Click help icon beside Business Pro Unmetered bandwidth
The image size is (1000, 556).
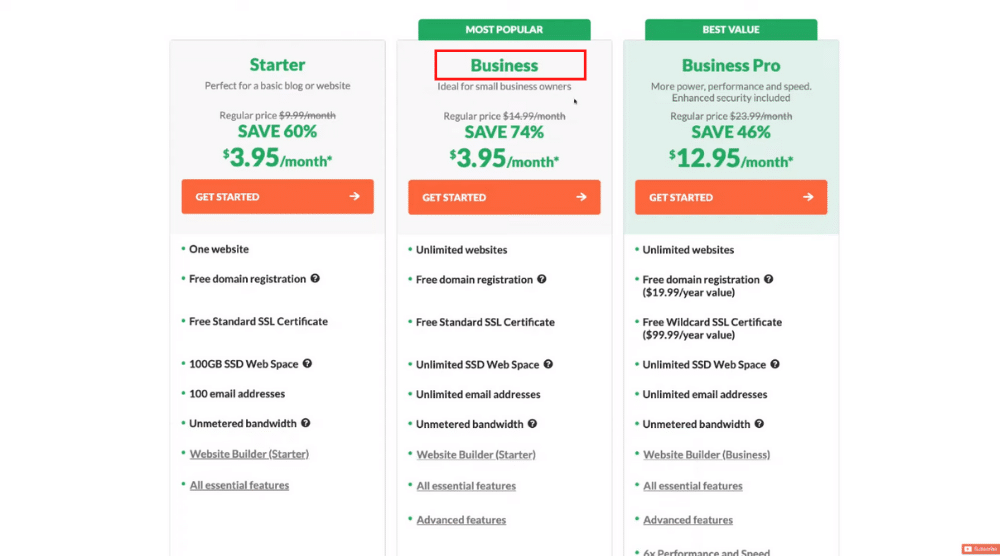click(760, 424)
